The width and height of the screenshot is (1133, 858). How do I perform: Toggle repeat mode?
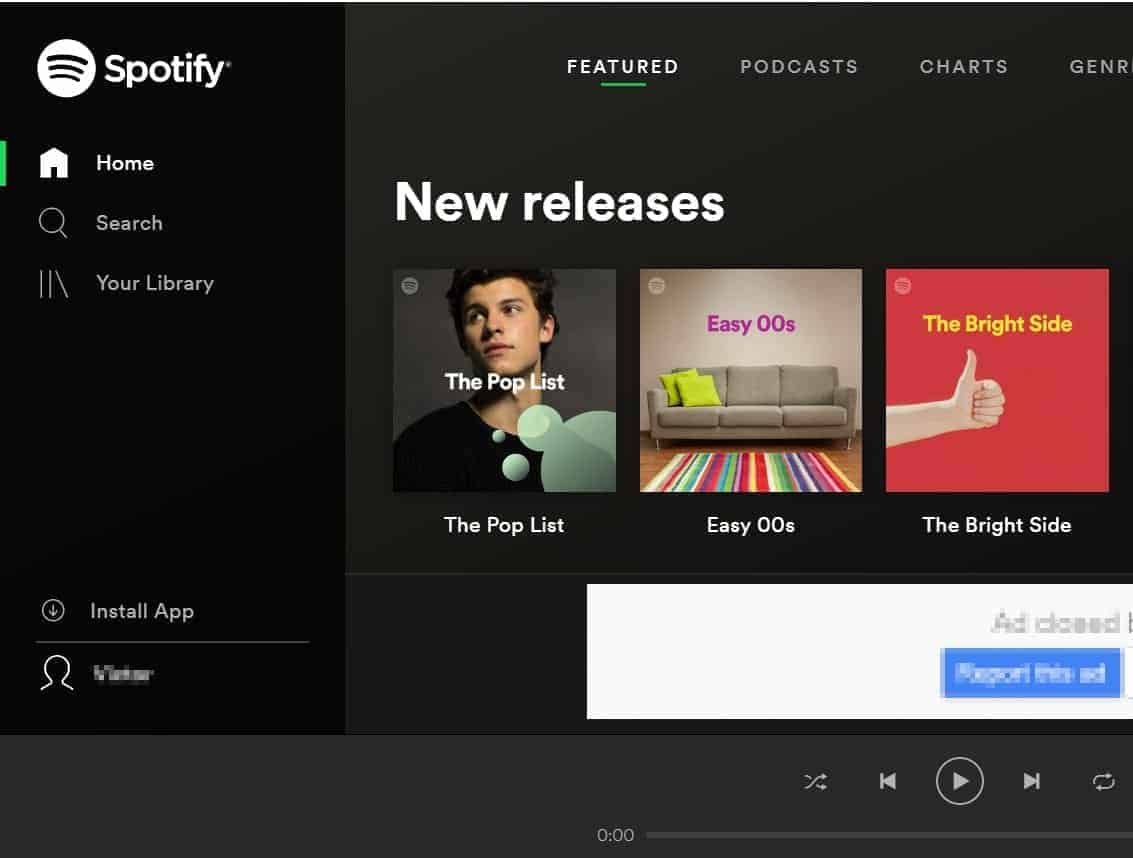point(1103,781)
